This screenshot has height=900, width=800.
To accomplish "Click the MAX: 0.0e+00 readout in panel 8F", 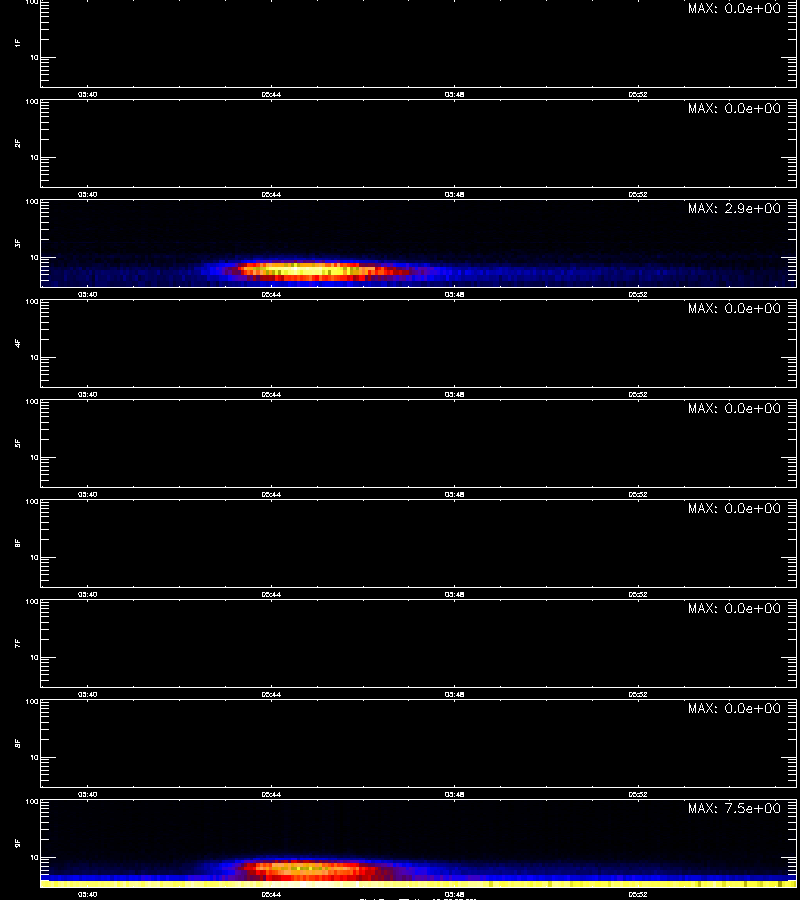I will click(734, 708).
